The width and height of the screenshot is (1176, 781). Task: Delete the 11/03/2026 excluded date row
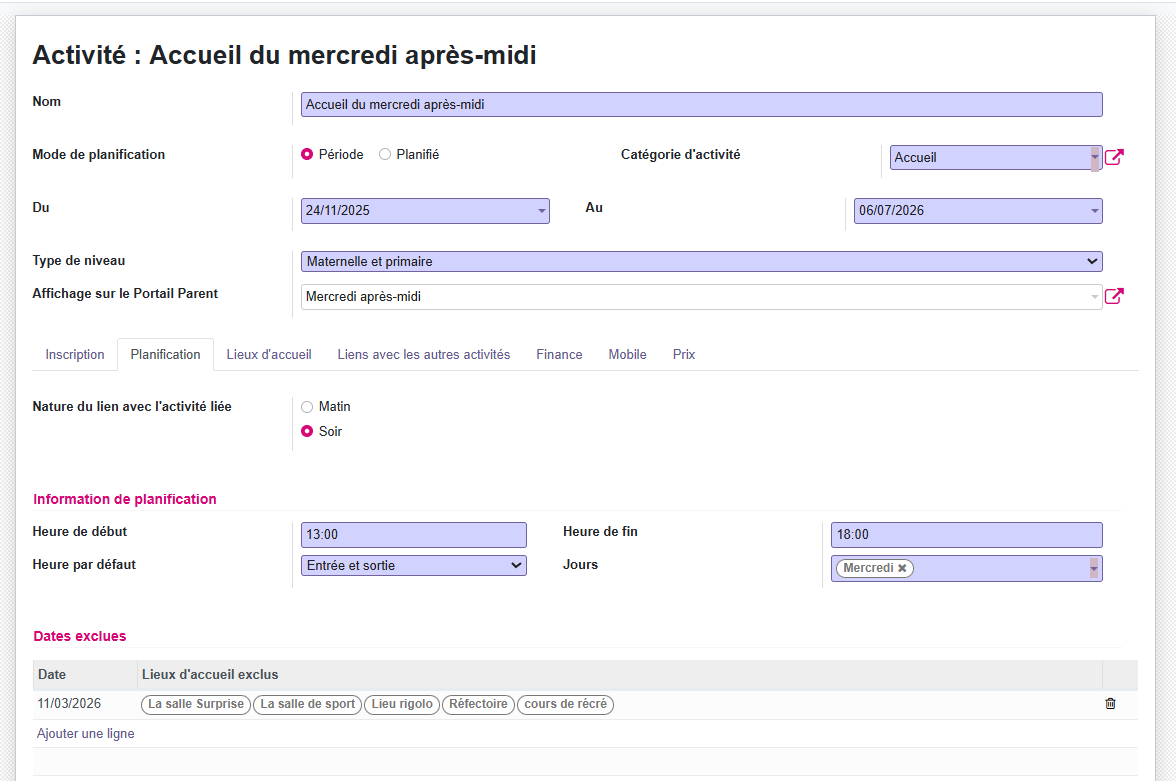tap(1109, 703)
